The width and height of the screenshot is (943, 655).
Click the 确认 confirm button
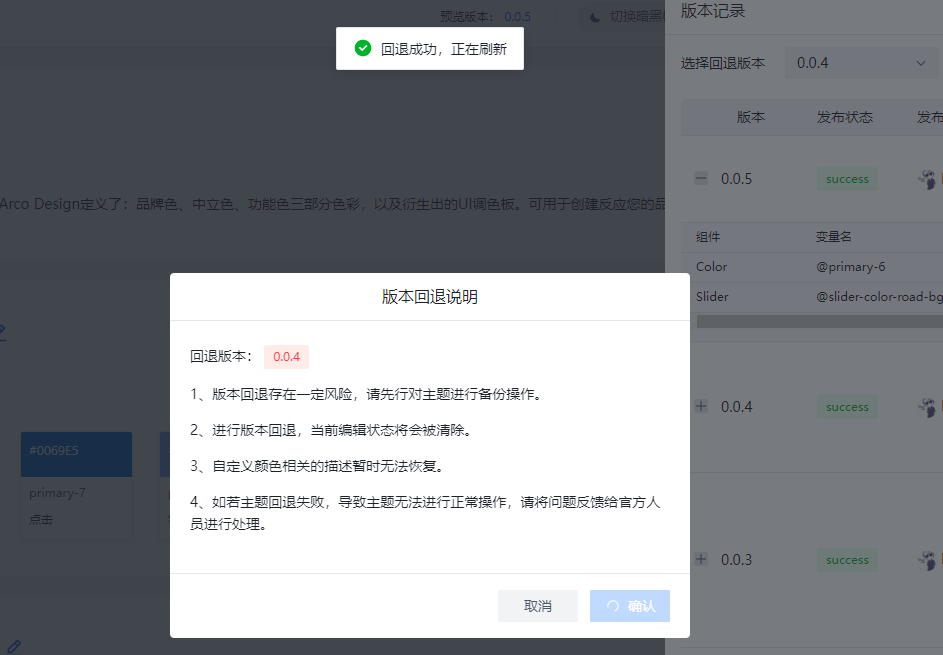tap(630, 606)
